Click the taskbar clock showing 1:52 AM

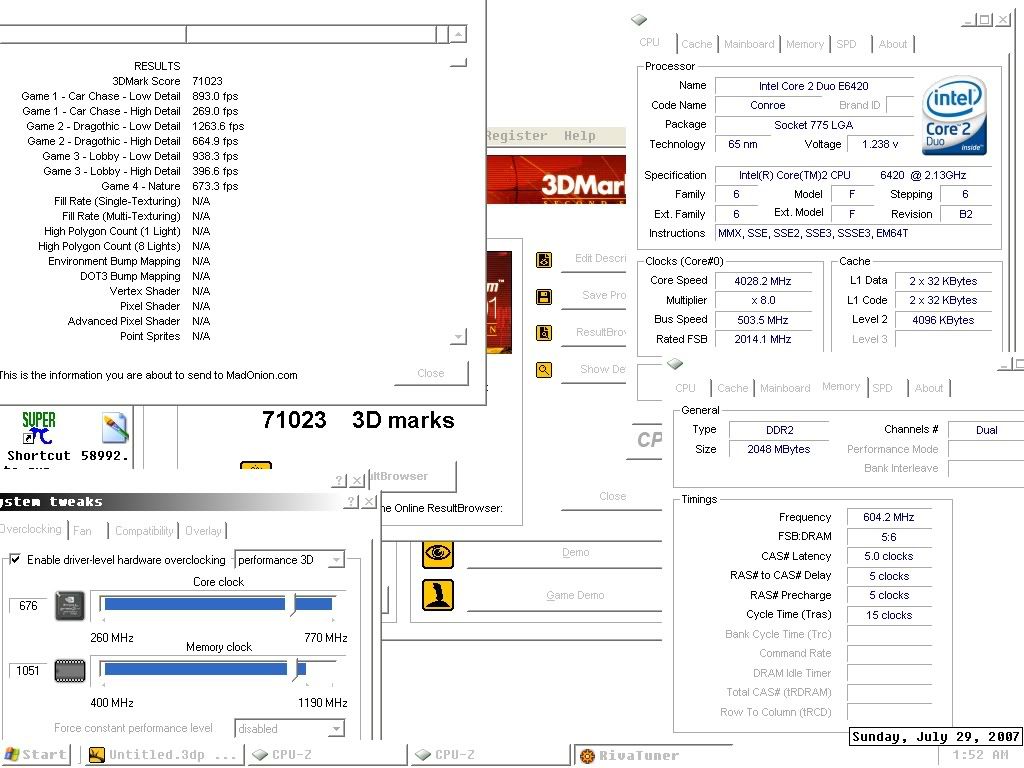980,755
